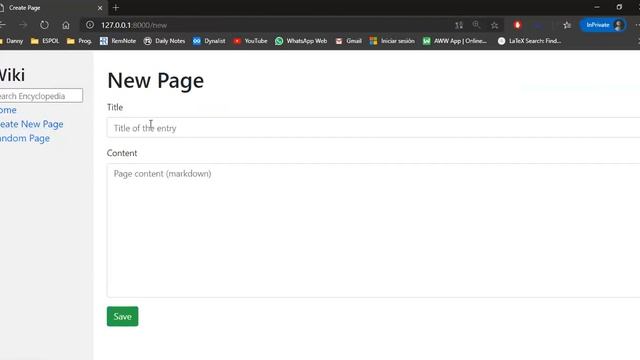
Task: Click the Content label
Action: point(122,153)
